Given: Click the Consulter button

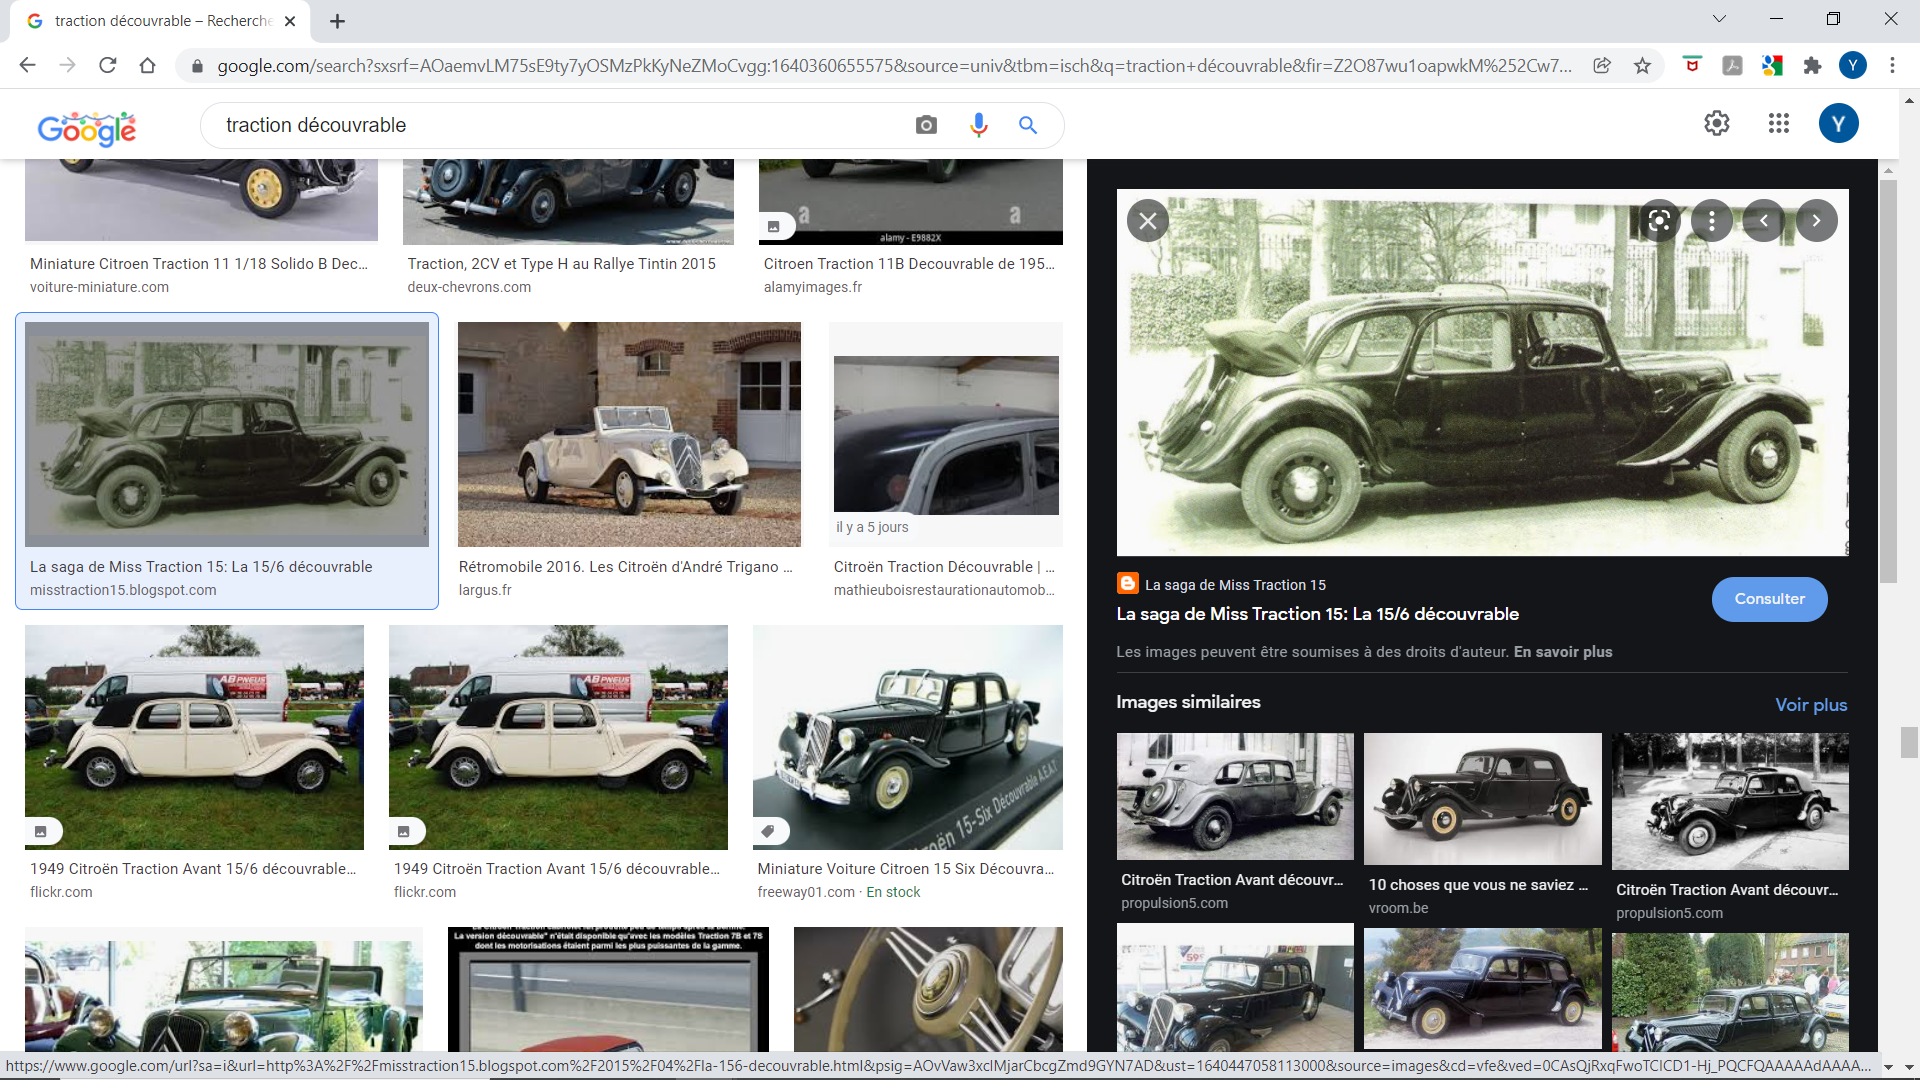Looking at the screenshot, I should point(1769,599).
